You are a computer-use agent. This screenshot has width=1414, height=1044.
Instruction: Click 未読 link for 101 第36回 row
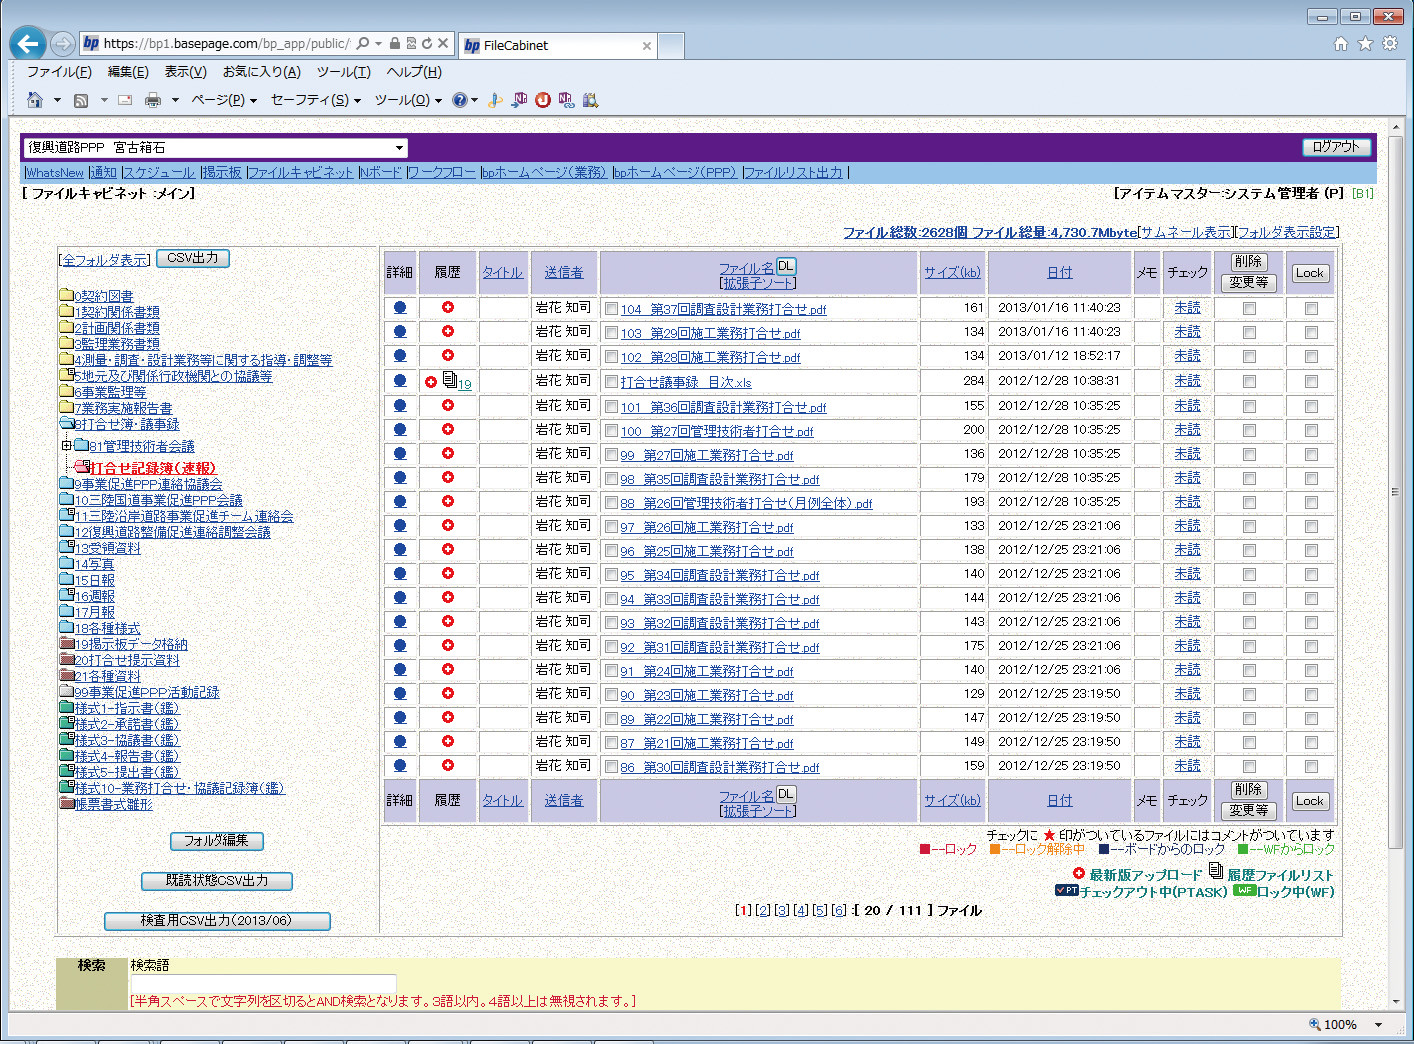click(x=1187, y=406)
